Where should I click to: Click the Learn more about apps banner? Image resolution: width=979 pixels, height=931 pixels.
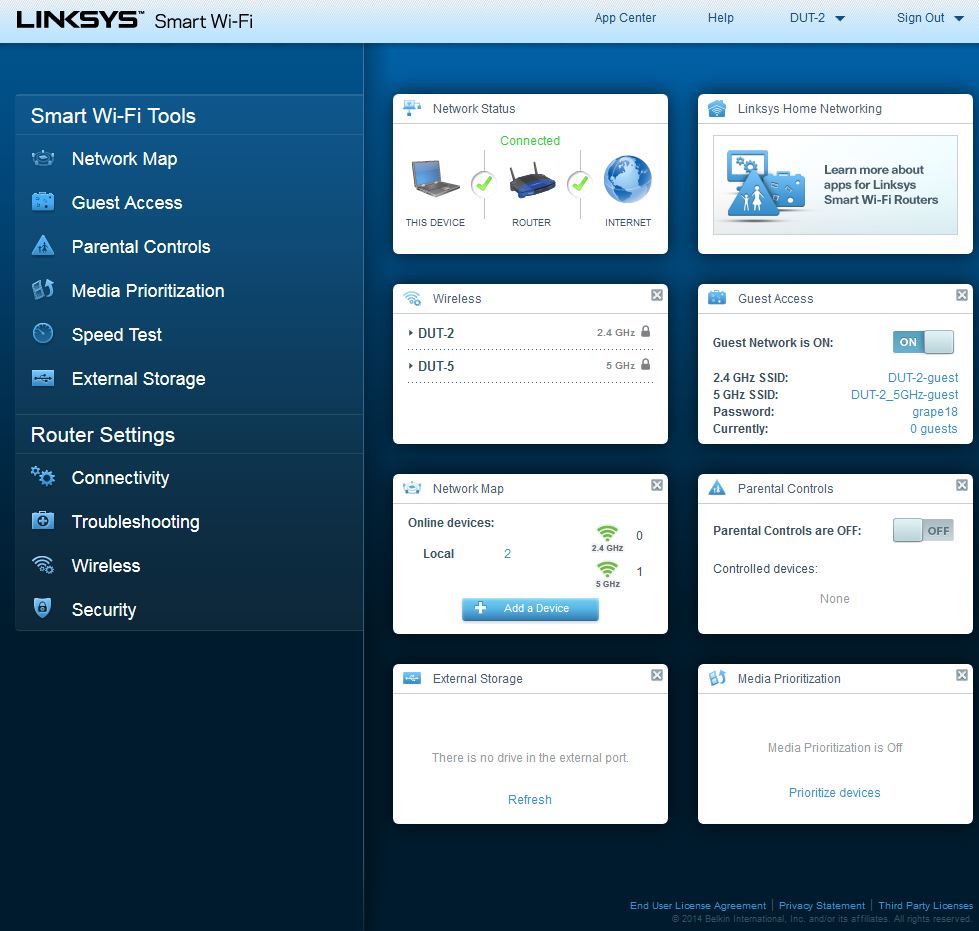coord(835,185)
